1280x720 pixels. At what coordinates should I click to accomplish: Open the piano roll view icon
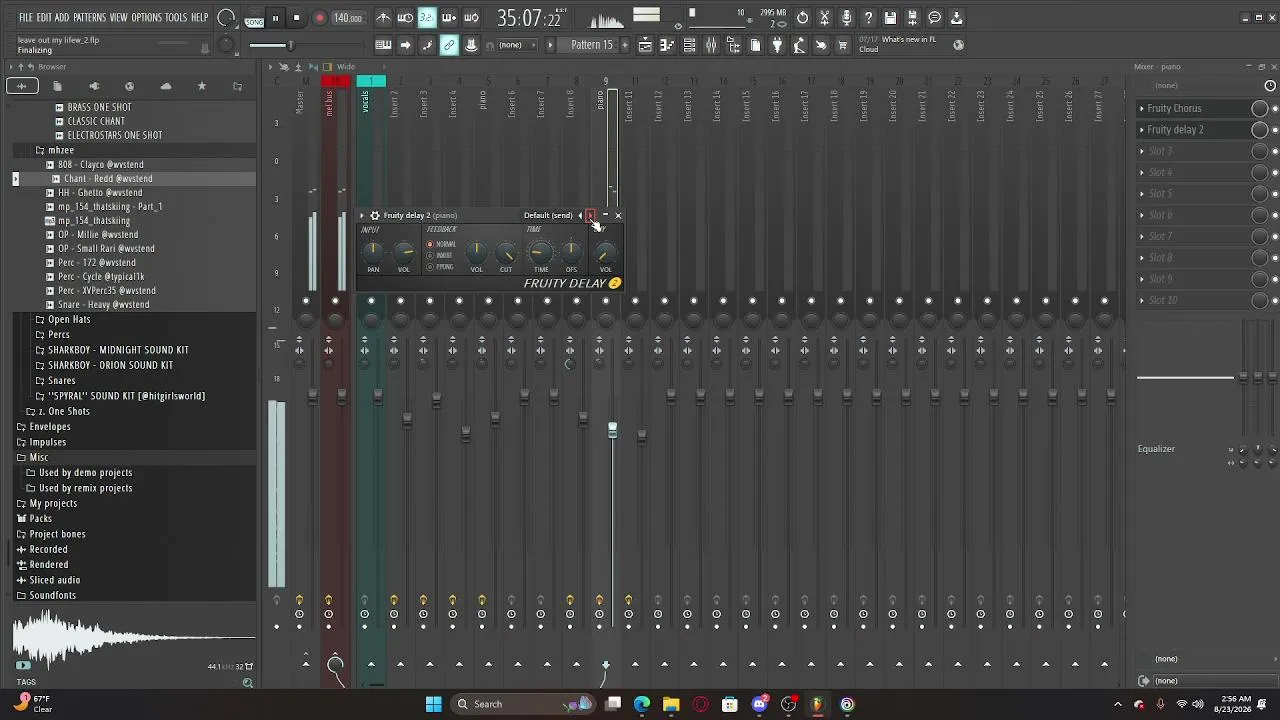[x=667, y=45]
